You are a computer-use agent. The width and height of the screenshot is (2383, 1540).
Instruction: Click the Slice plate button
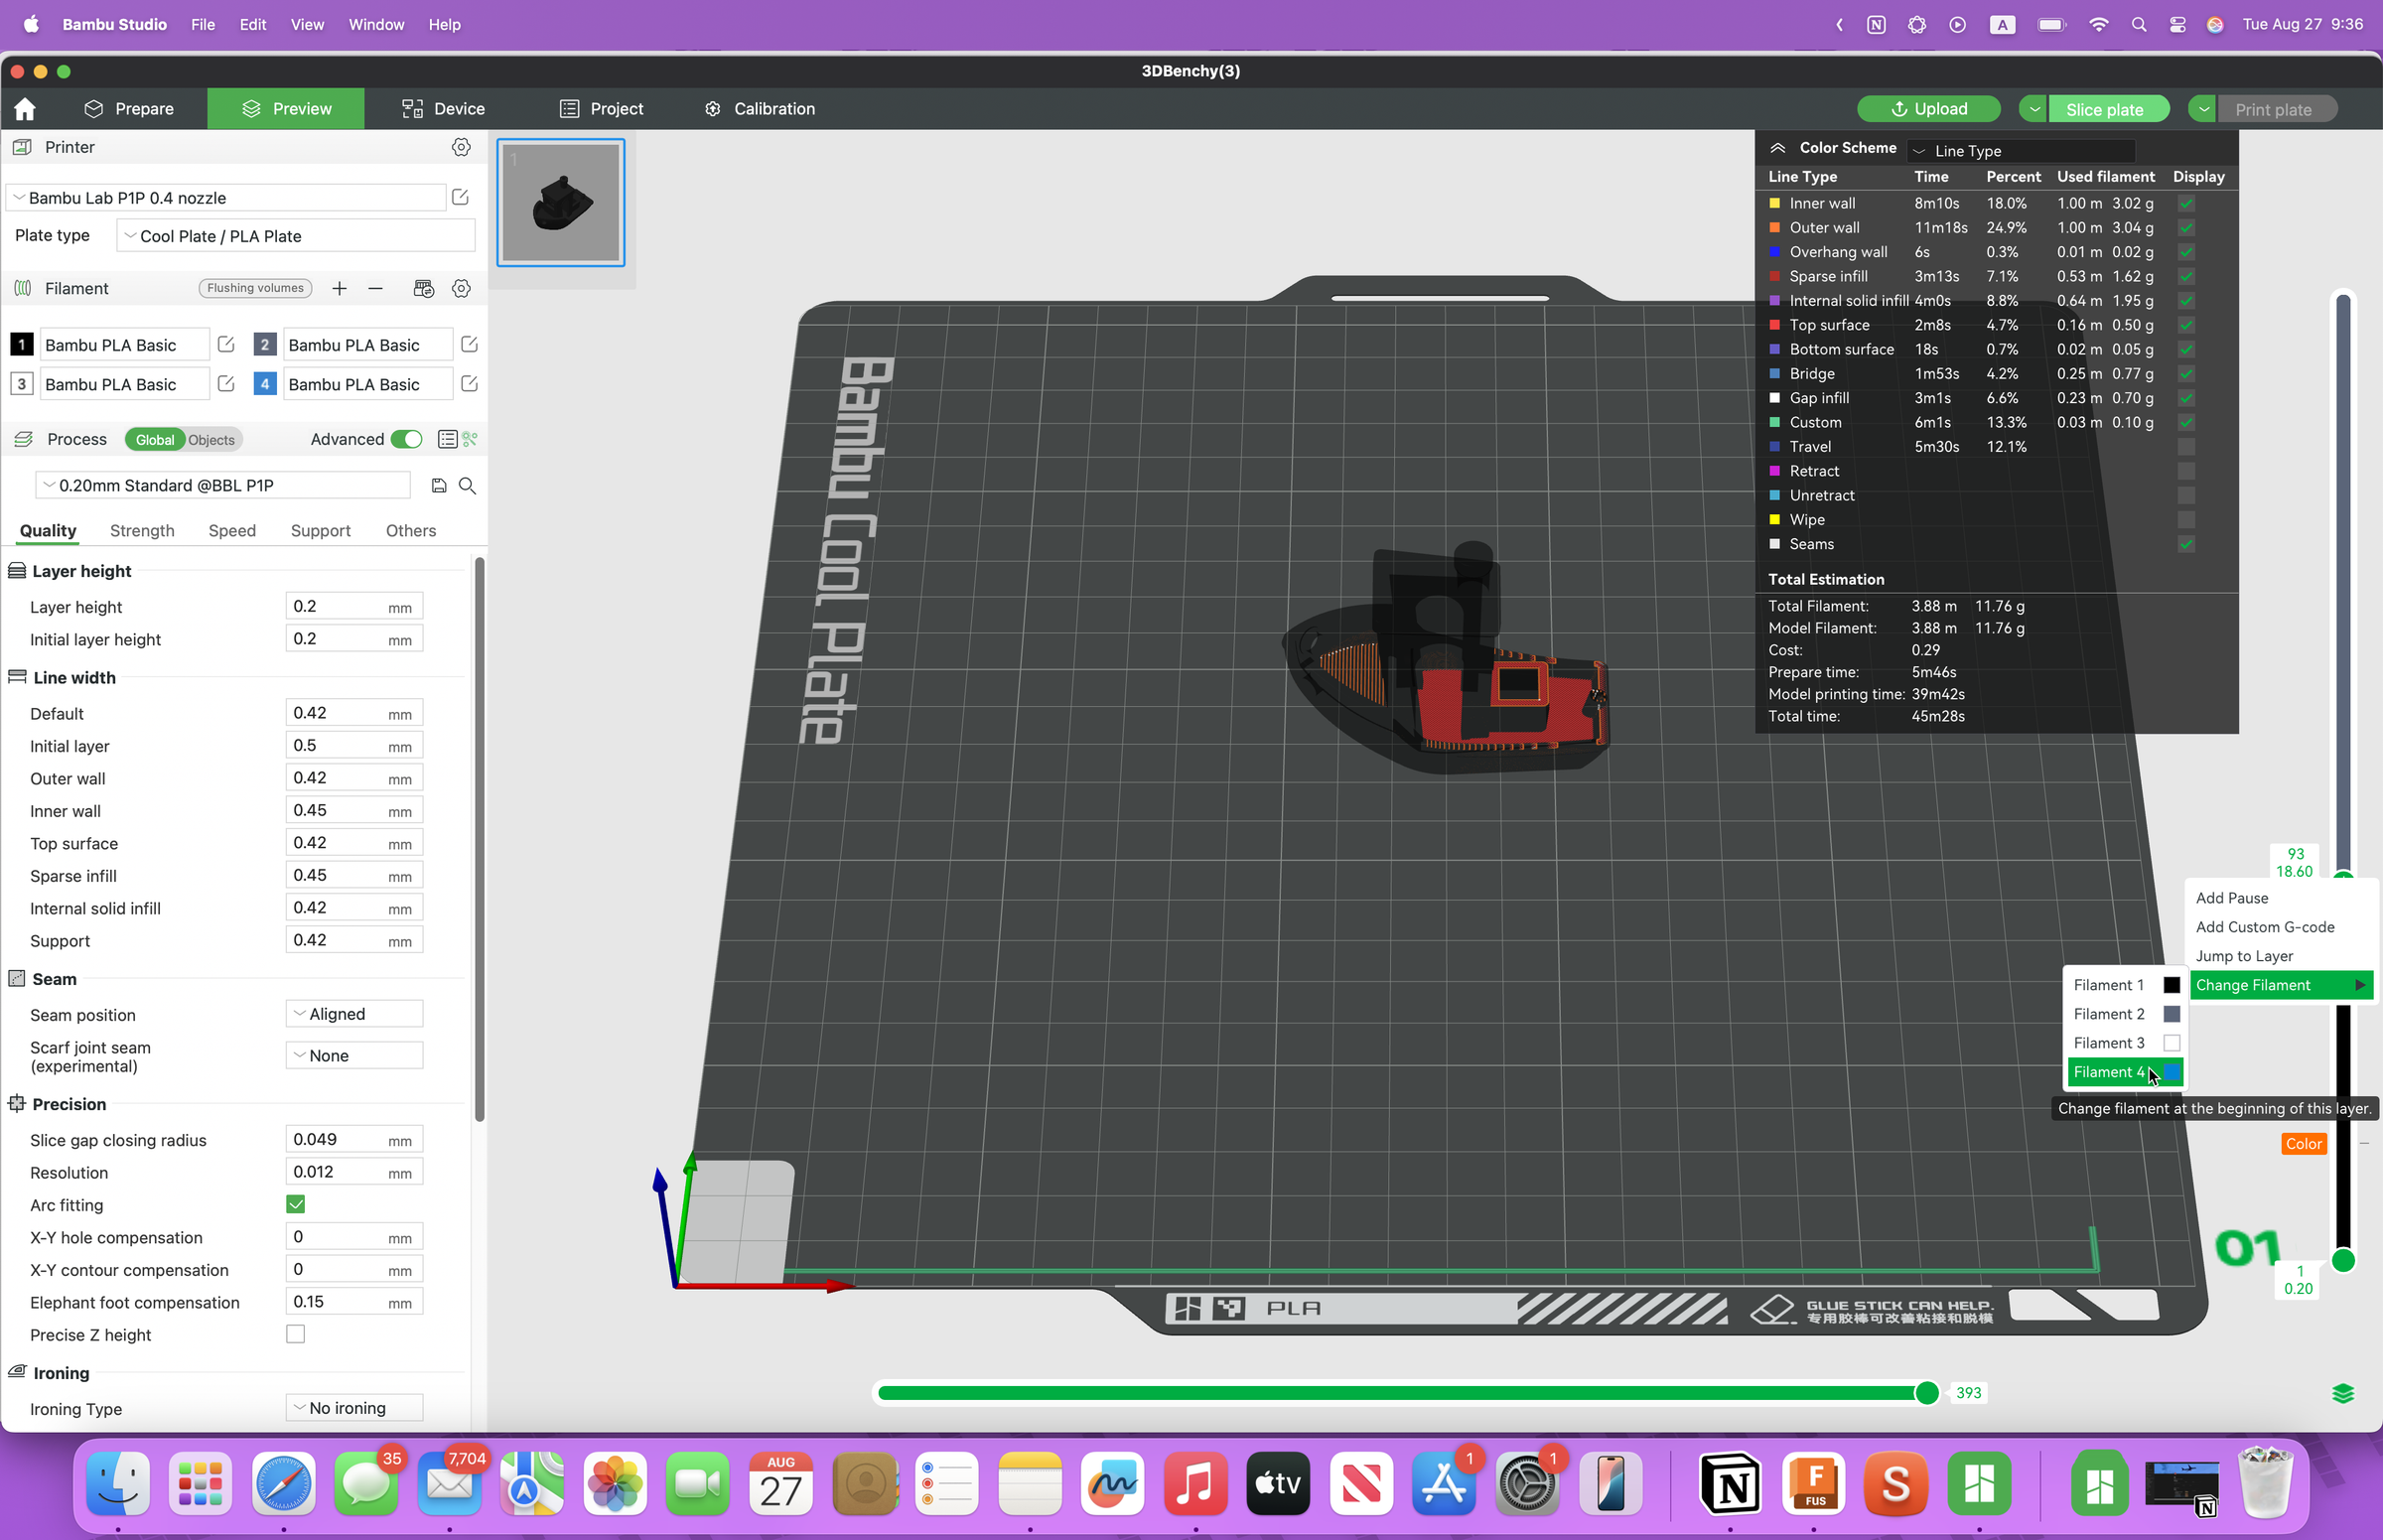(x=2104, y=108)
